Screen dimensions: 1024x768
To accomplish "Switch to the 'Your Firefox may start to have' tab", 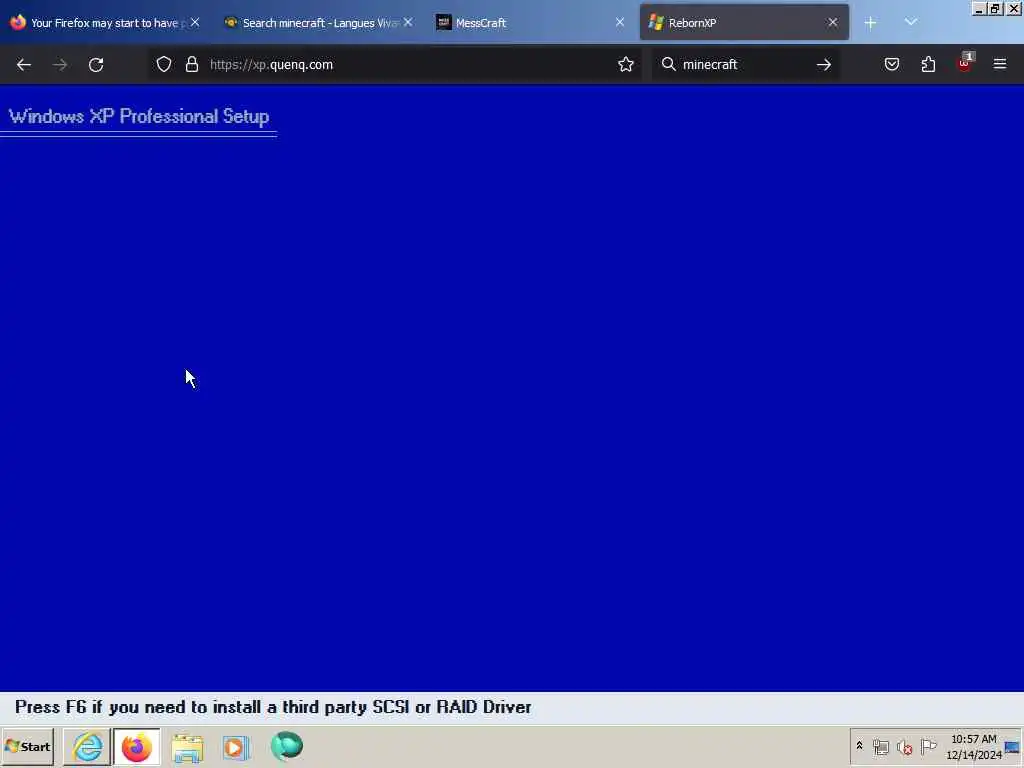I will click(104, 23).
